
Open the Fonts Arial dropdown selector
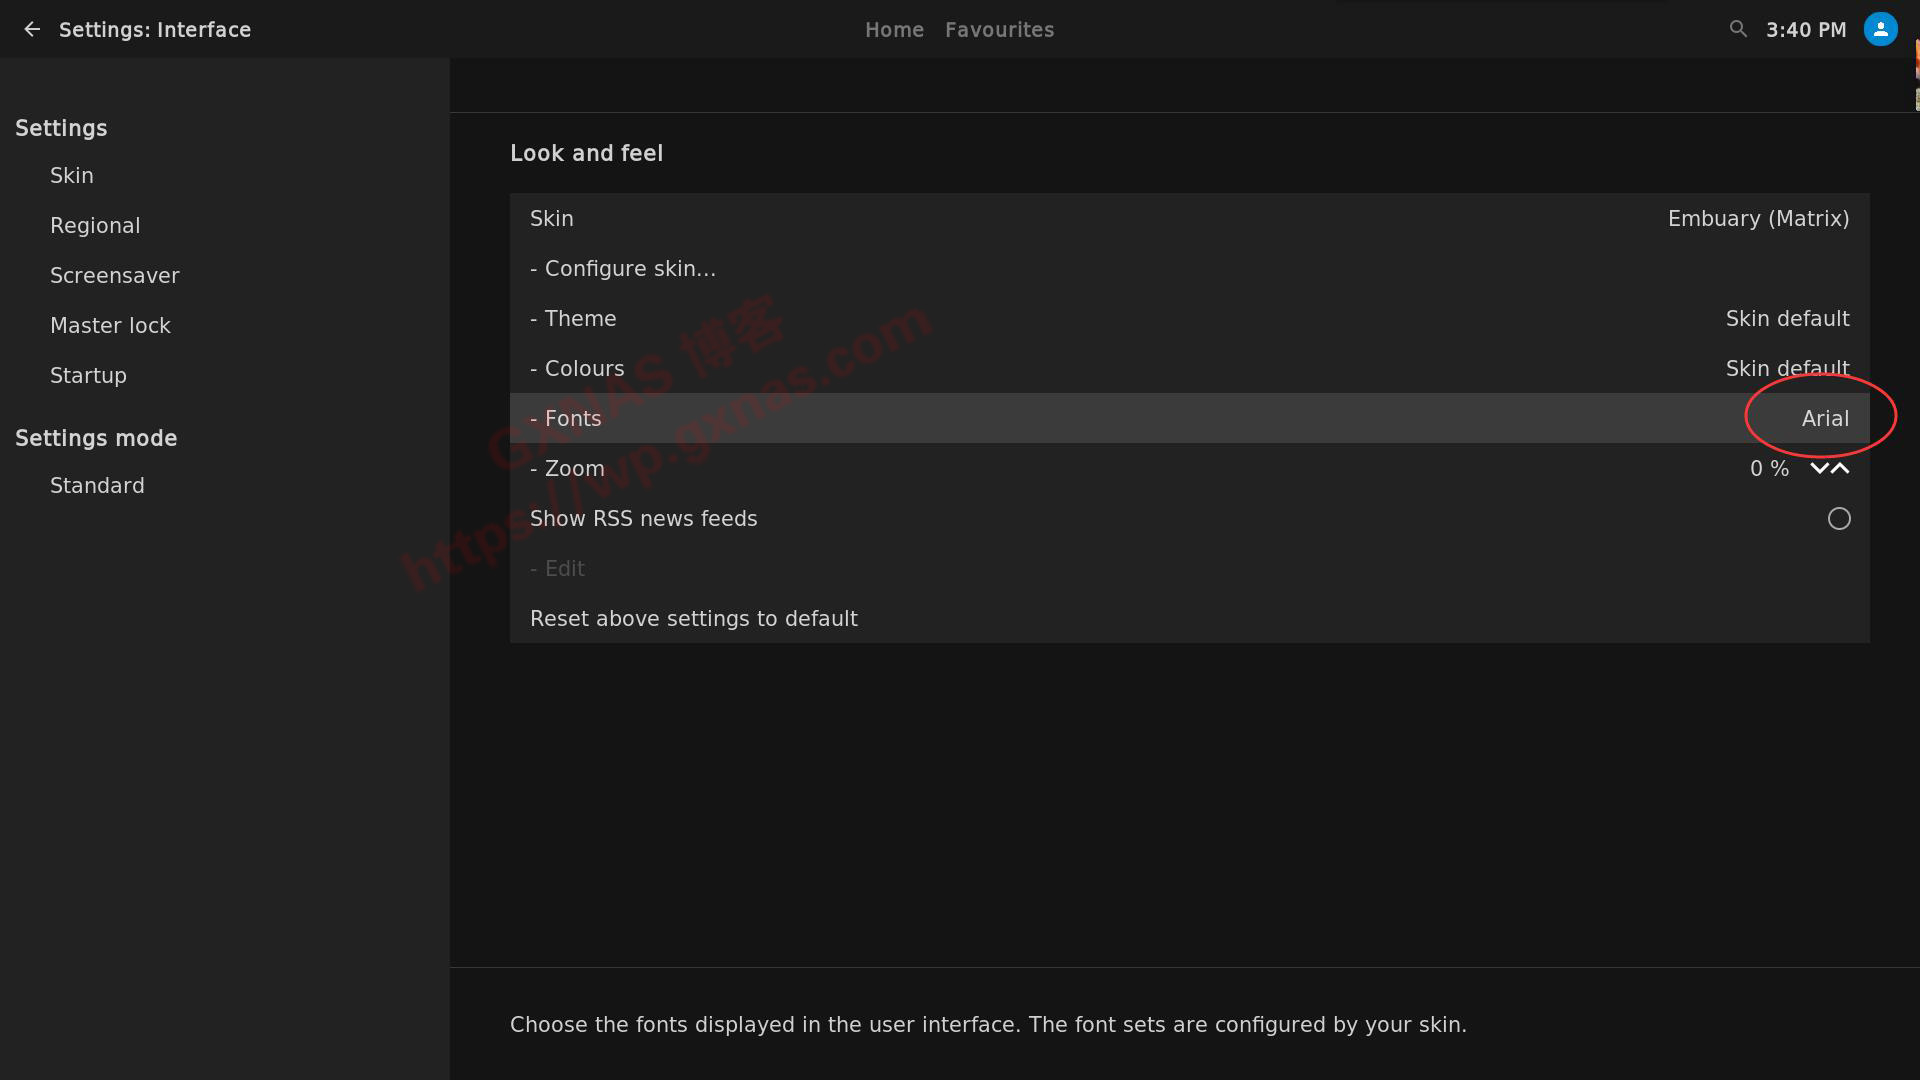coord(1825,418)
